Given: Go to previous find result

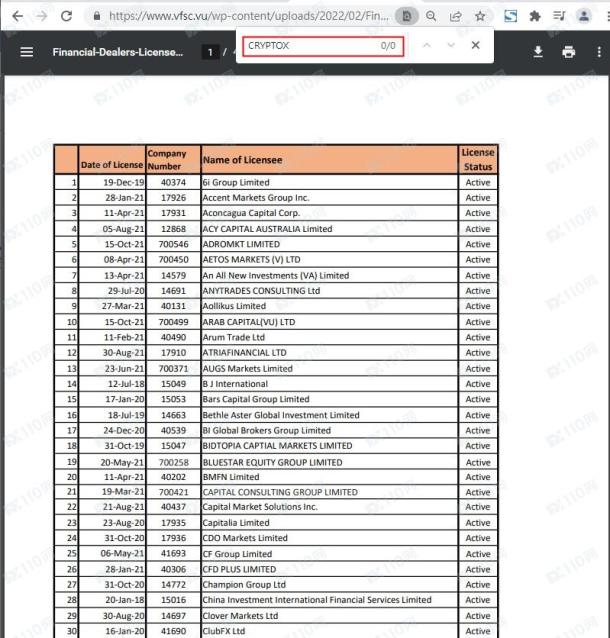Looking at the screenshot, I should point(426,46).
